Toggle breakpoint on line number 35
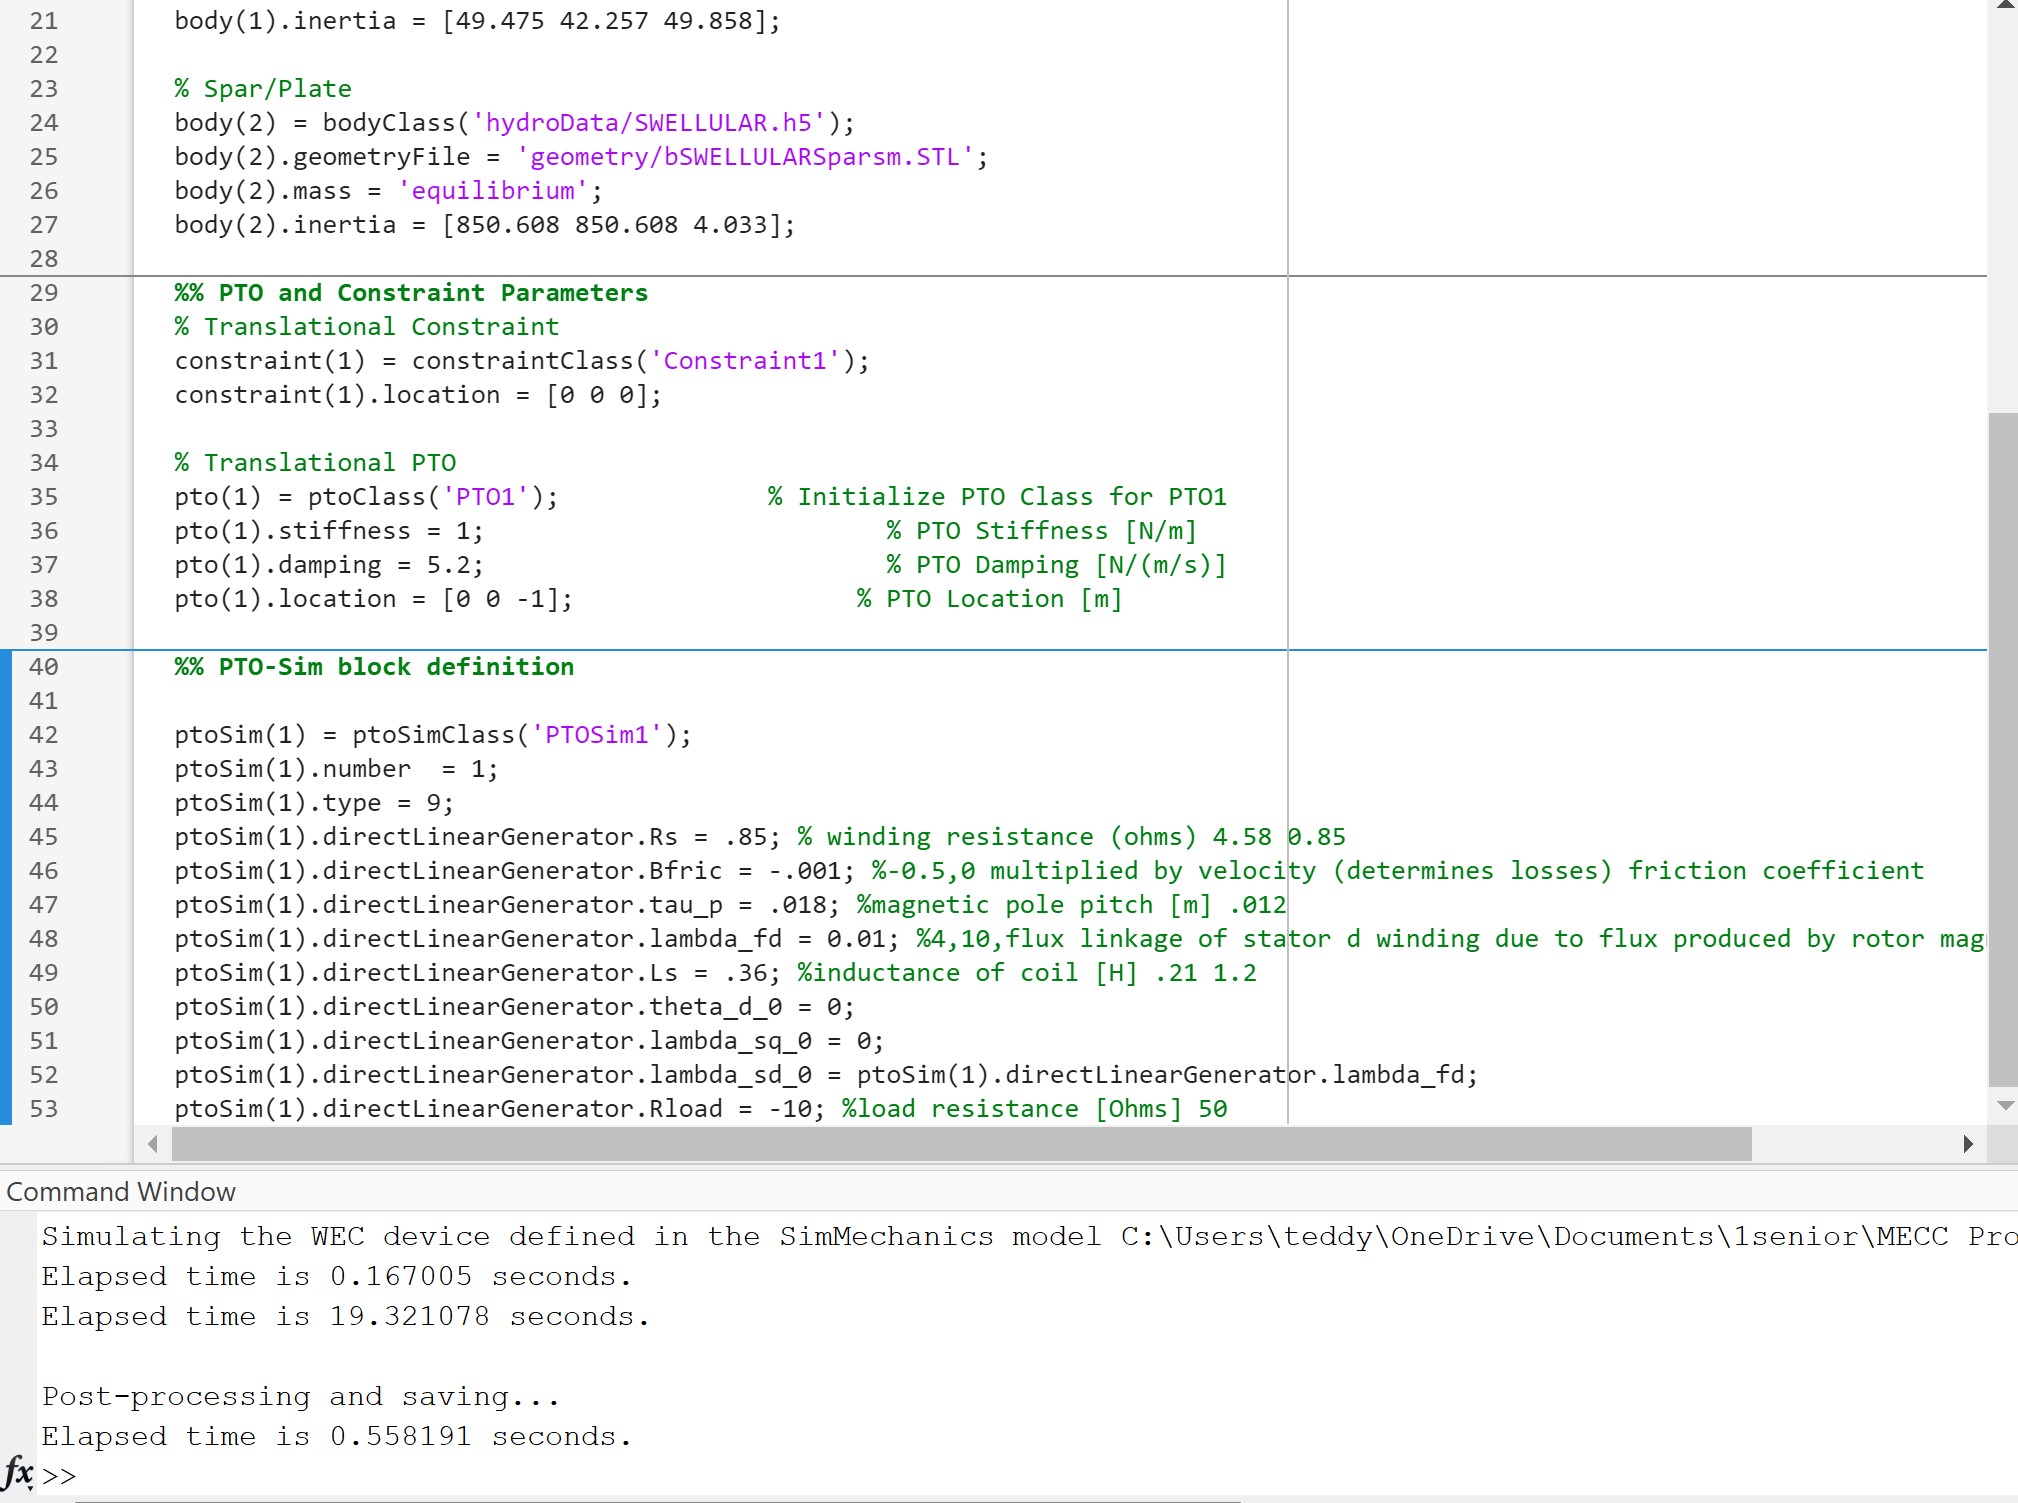The width and height of the screenshot is (2018, 1503). click(x=44, y=497)
